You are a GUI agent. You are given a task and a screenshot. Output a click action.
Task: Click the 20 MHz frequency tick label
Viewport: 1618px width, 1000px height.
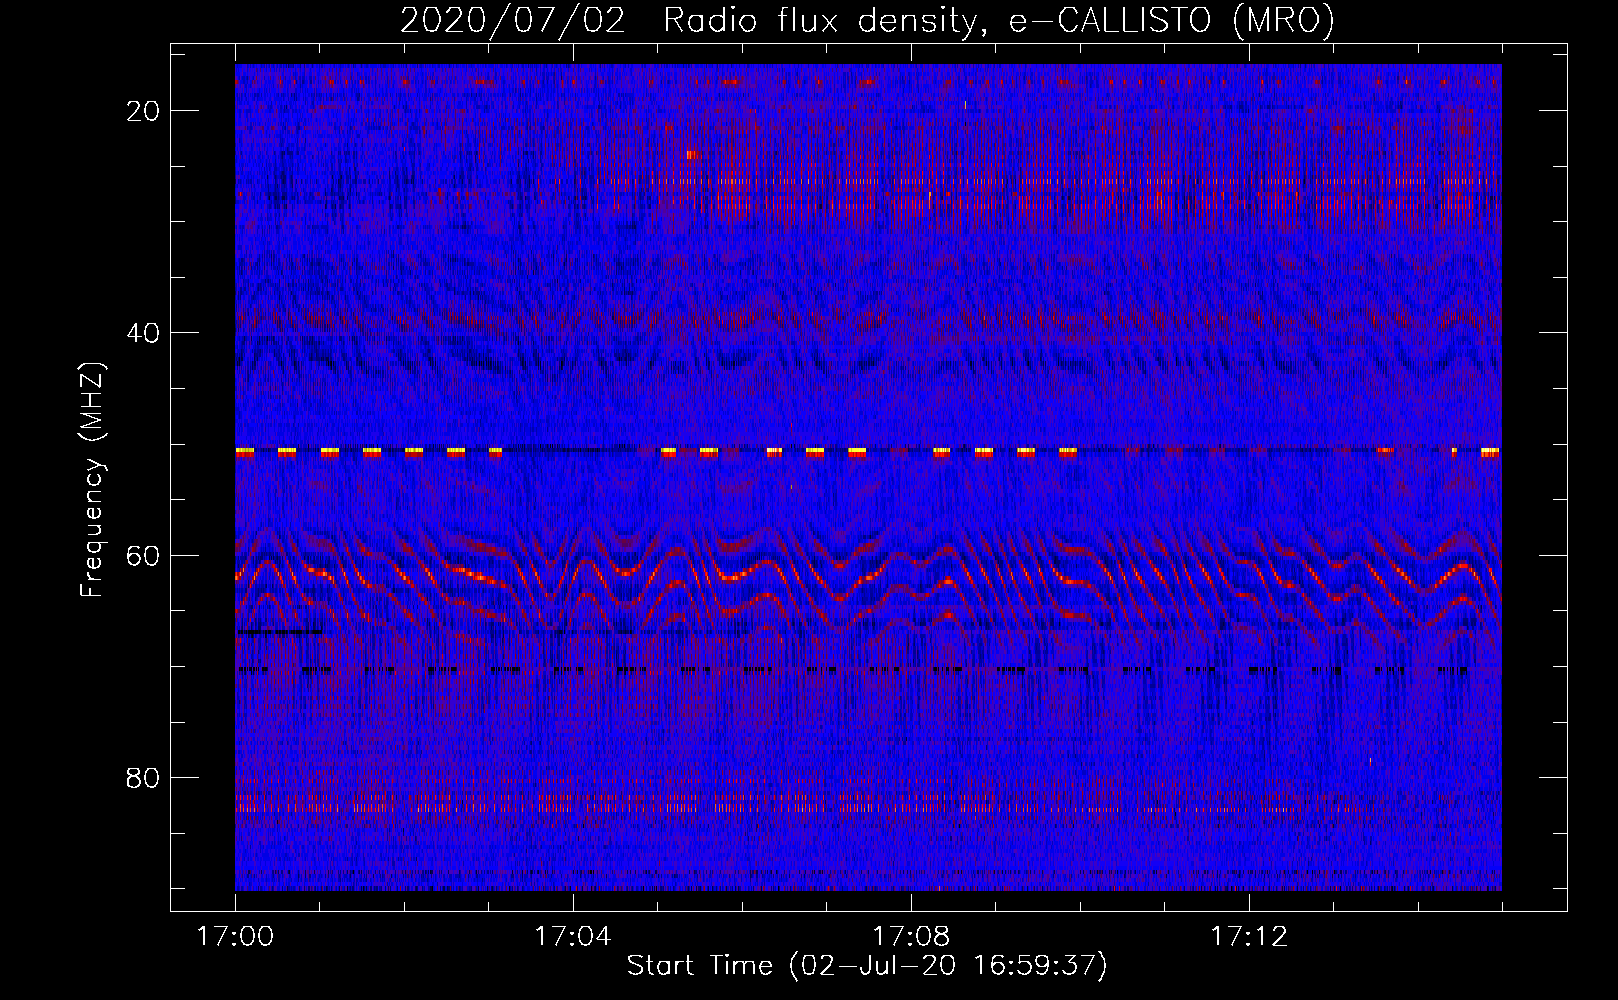tap(144, 111)
